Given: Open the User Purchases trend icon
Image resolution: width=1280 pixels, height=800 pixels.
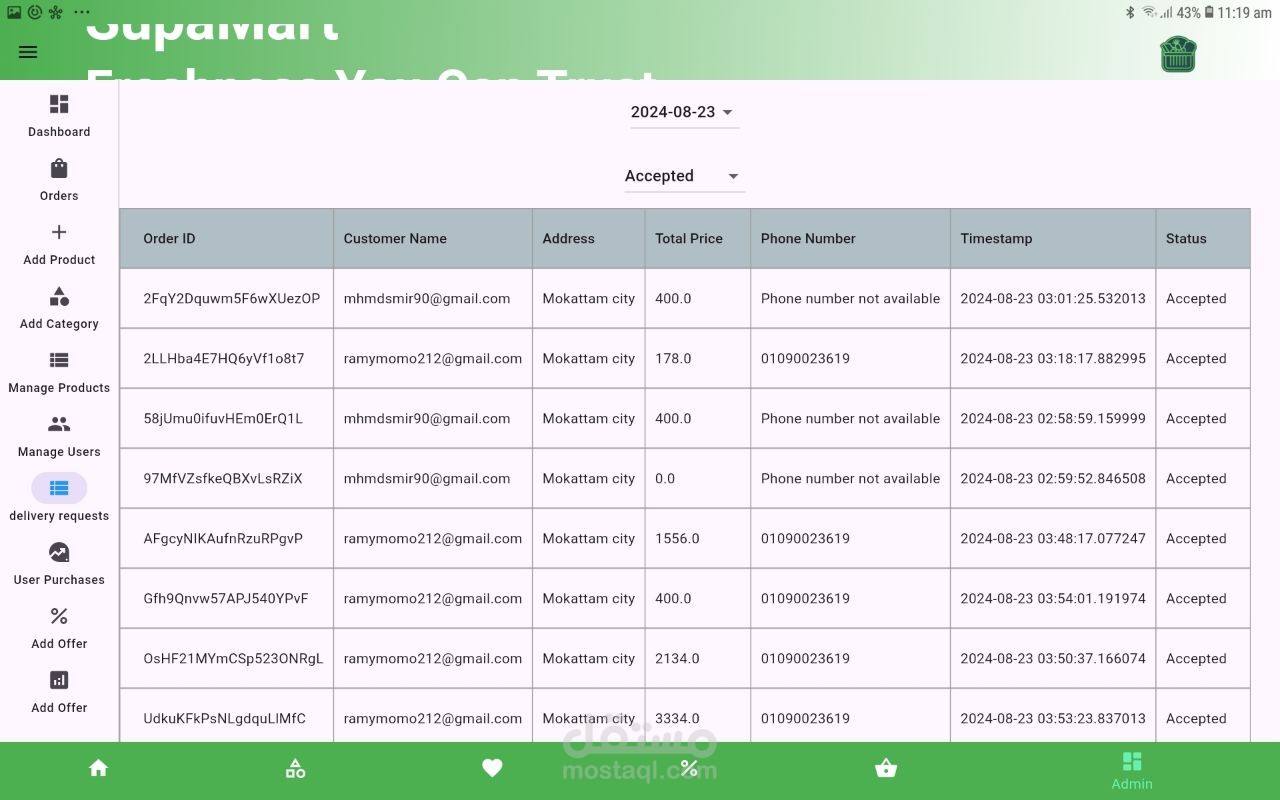Looking at the screenshot, I should point(59,552).
